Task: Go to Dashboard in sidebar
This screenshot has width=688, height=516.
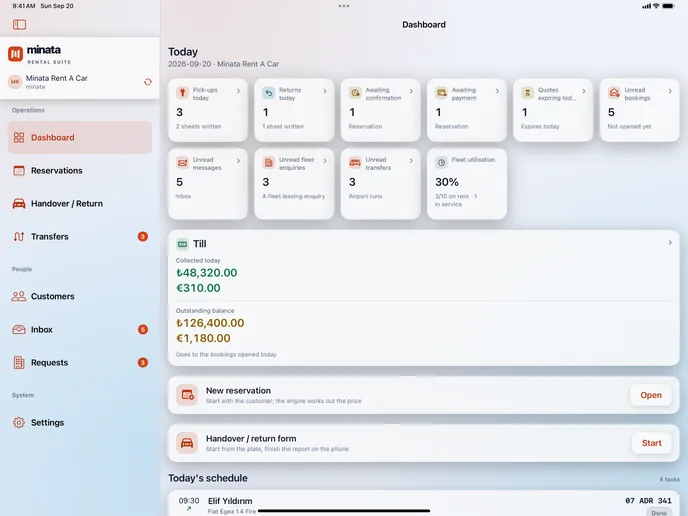Action: tap(80, 137)
